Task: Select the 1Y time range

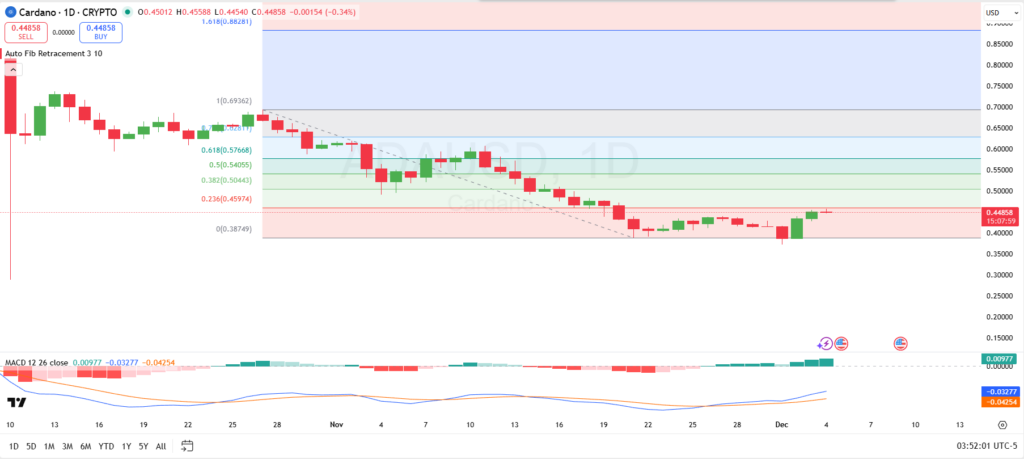Action: click(126, 447)
